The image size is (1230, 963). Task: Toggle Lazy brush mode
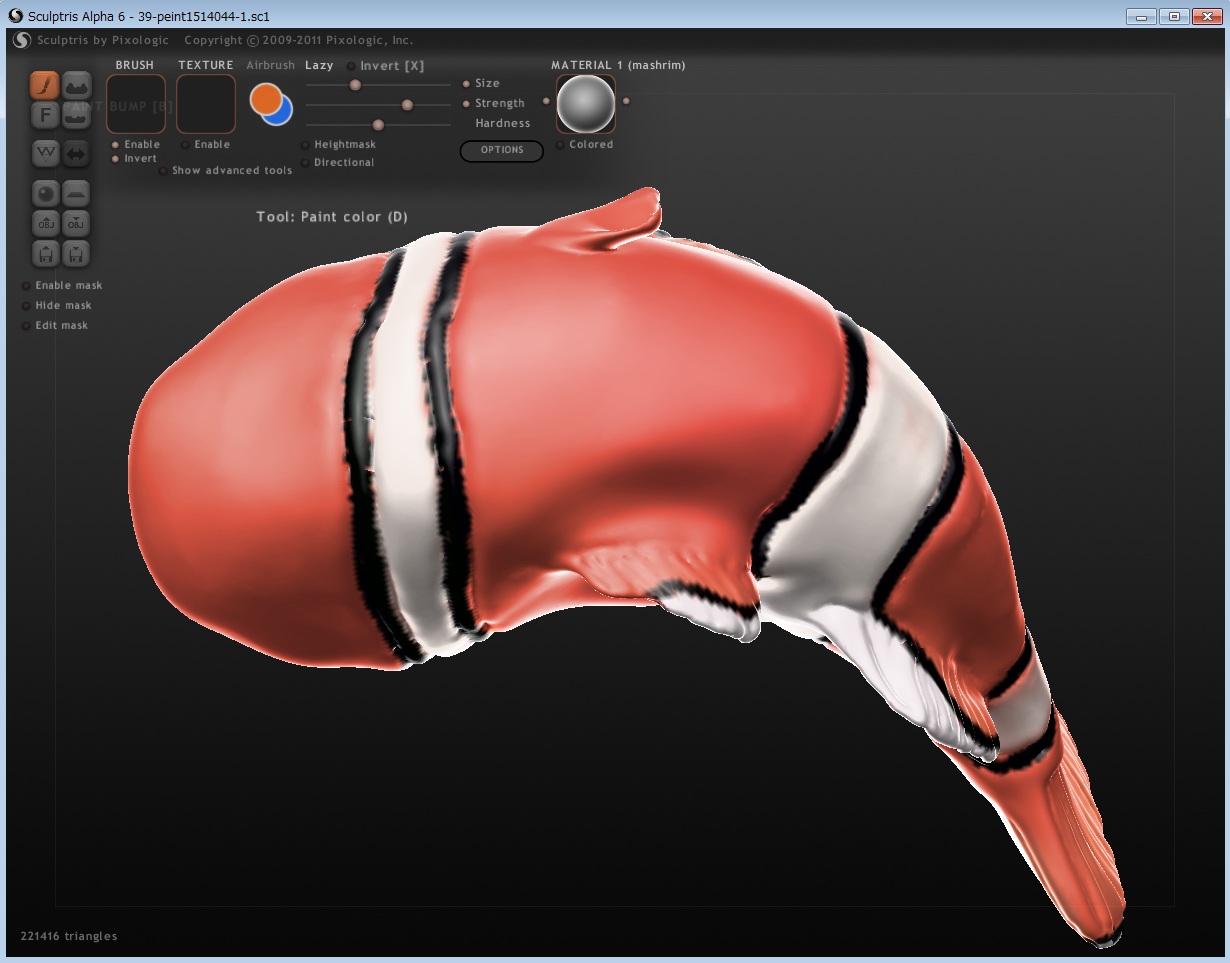click(319, 66)
